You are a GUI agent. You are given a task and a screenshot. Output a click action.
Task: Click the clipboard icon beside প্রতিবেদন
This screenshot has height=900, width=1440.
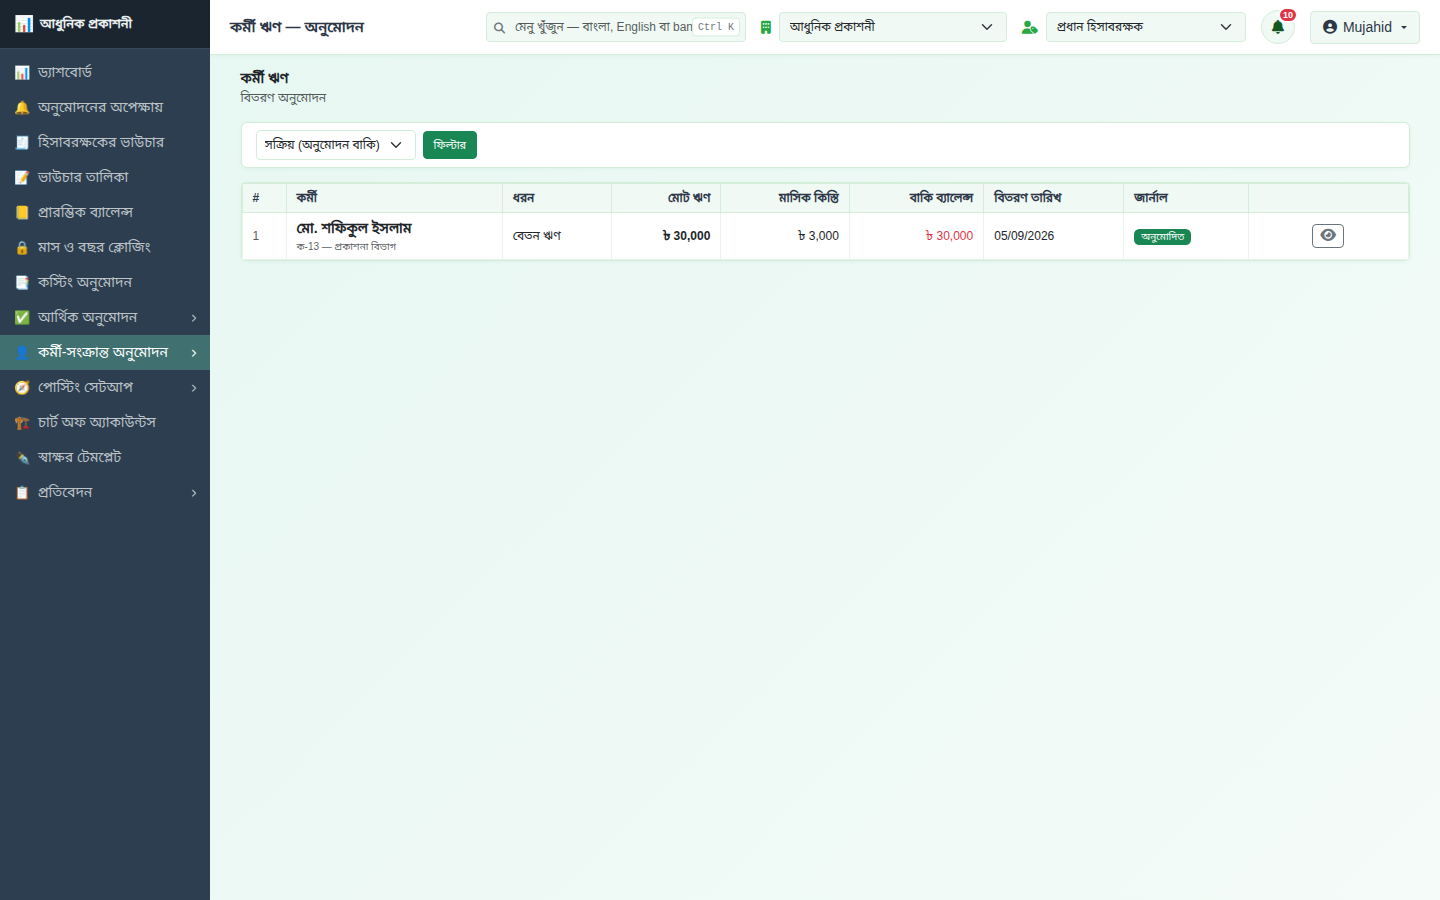[22, 493]
